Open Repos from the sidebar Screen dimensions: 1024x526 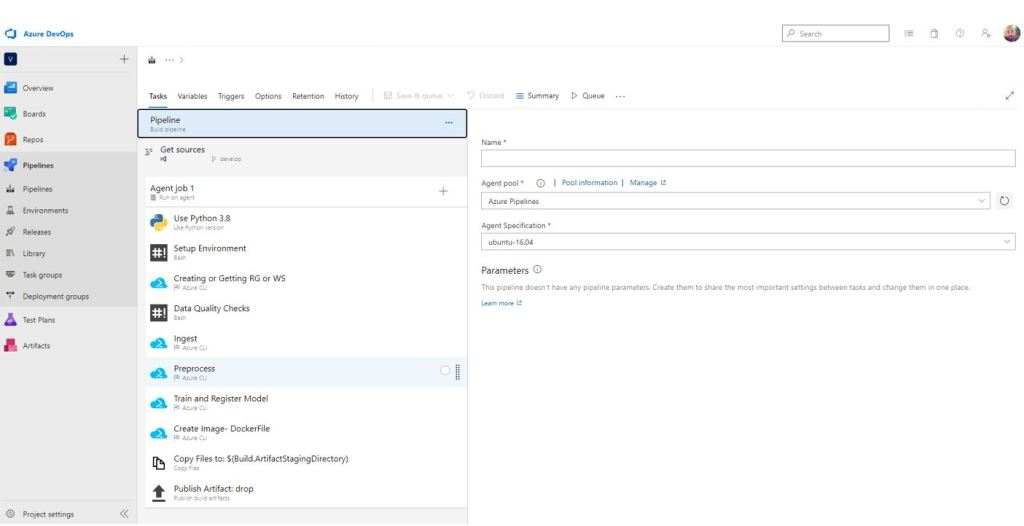(x=33, y=140)
